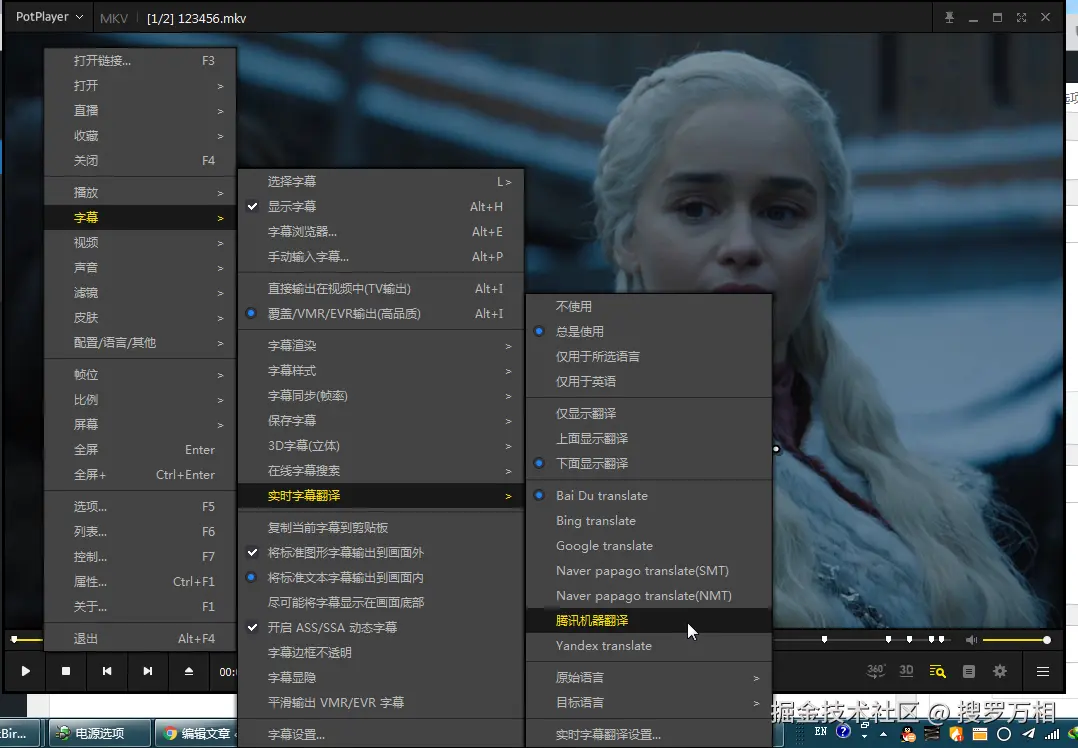
Task: Click the file title [1/2] 123456.mkv
Action: 197,19
